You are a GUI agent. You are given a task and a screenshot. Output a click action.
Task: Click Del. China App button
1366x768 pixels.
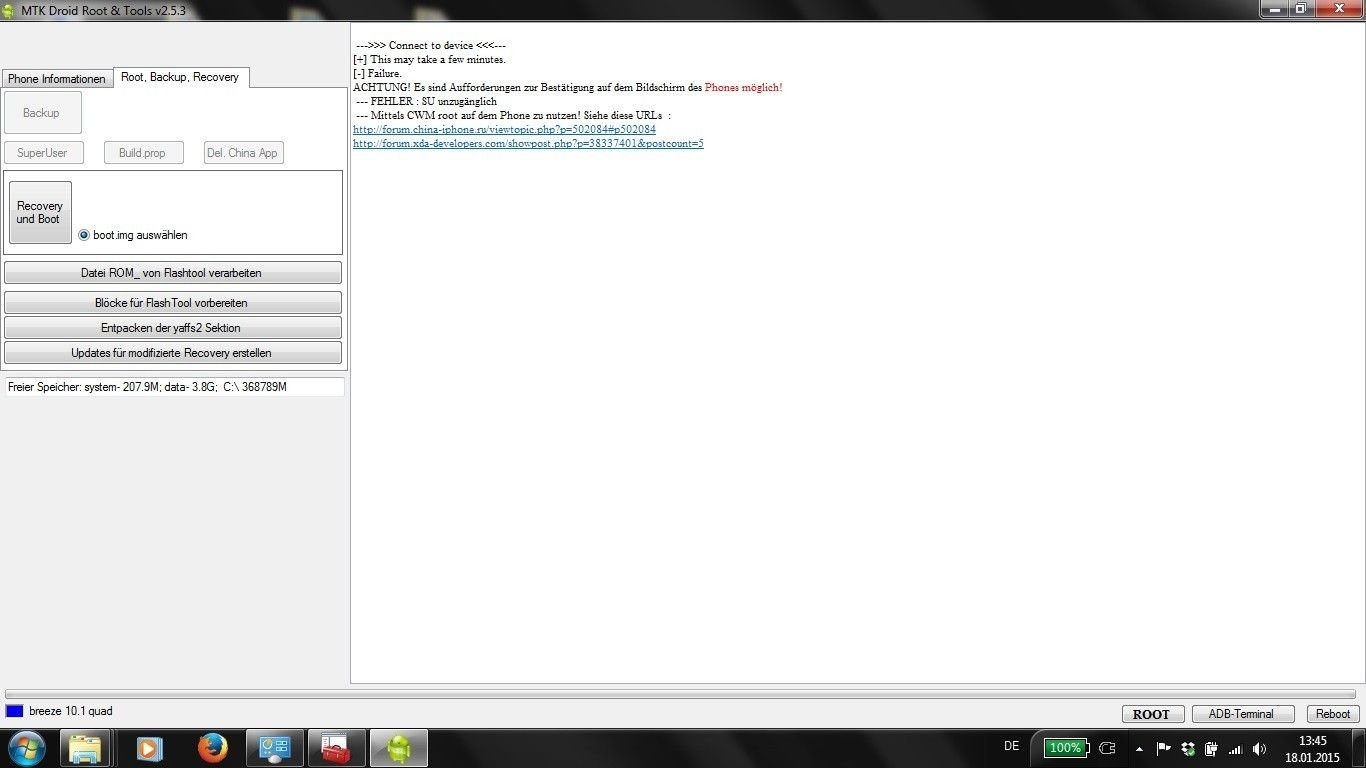243,153
